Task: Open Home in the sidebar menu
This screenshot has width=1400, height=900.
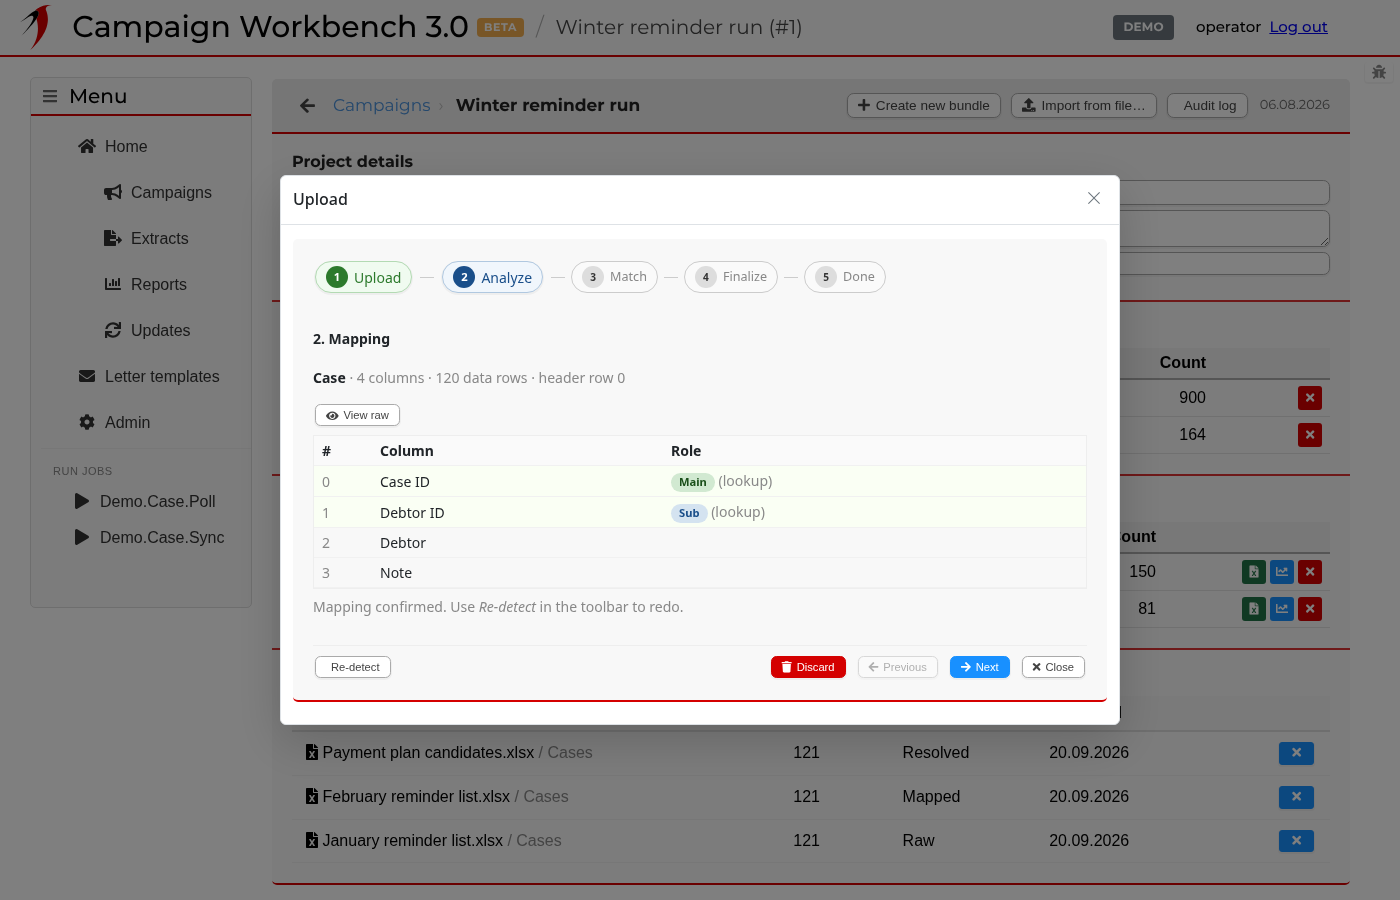Action: [x=113, y=146]
